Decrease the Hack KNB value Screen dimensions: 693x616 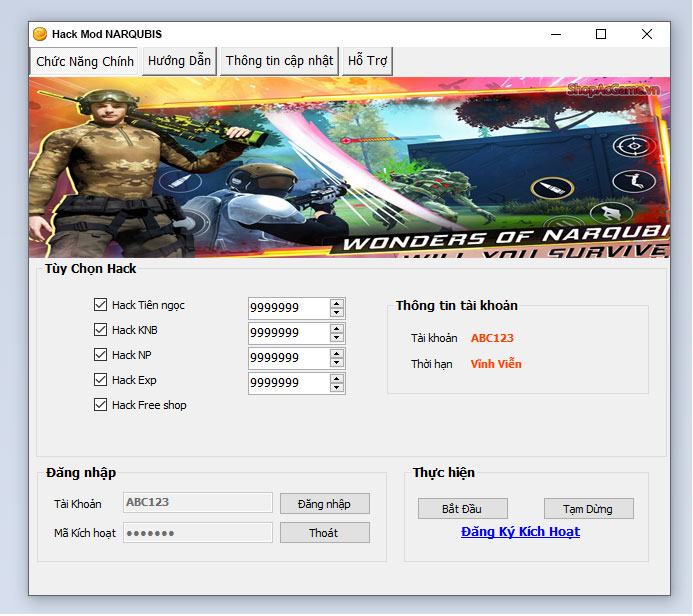pos(337,338)
